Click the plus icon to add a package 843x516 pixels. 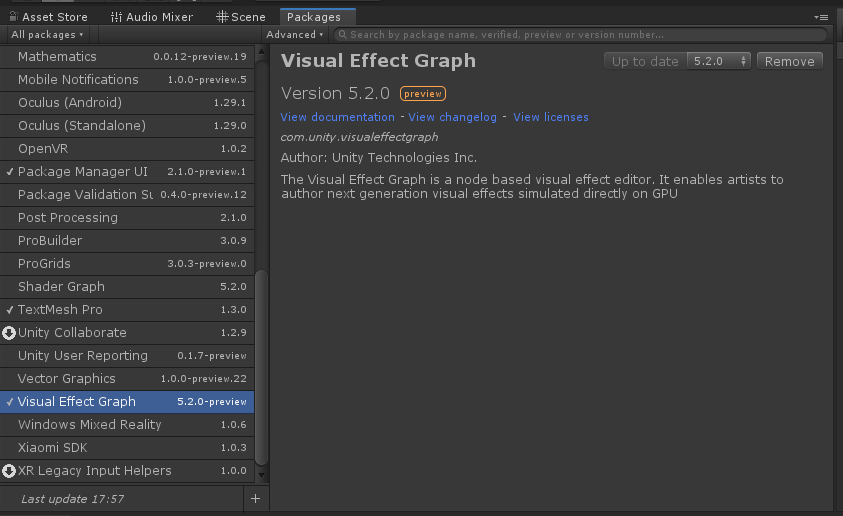[255, 498]
